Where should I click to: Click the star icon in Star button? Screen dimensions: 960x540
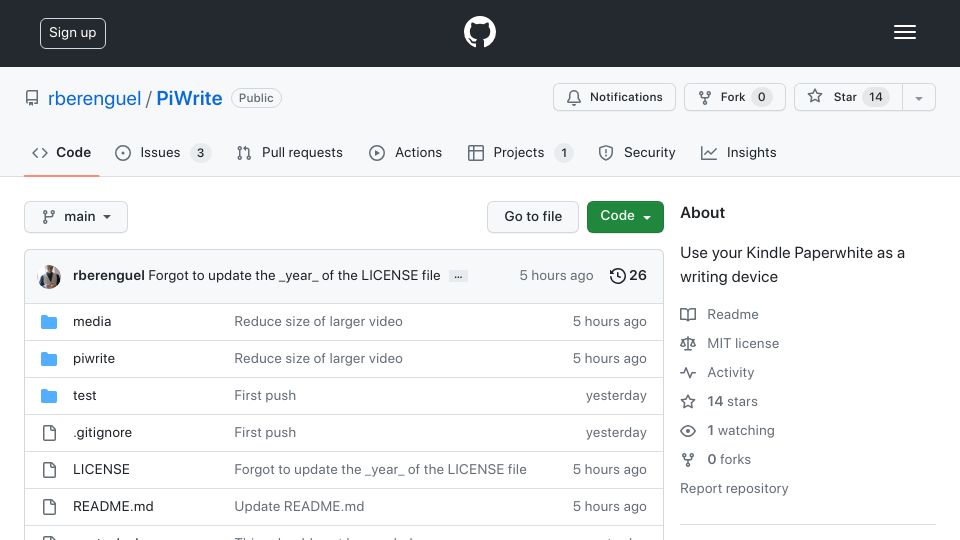click(x=814, y=96)
